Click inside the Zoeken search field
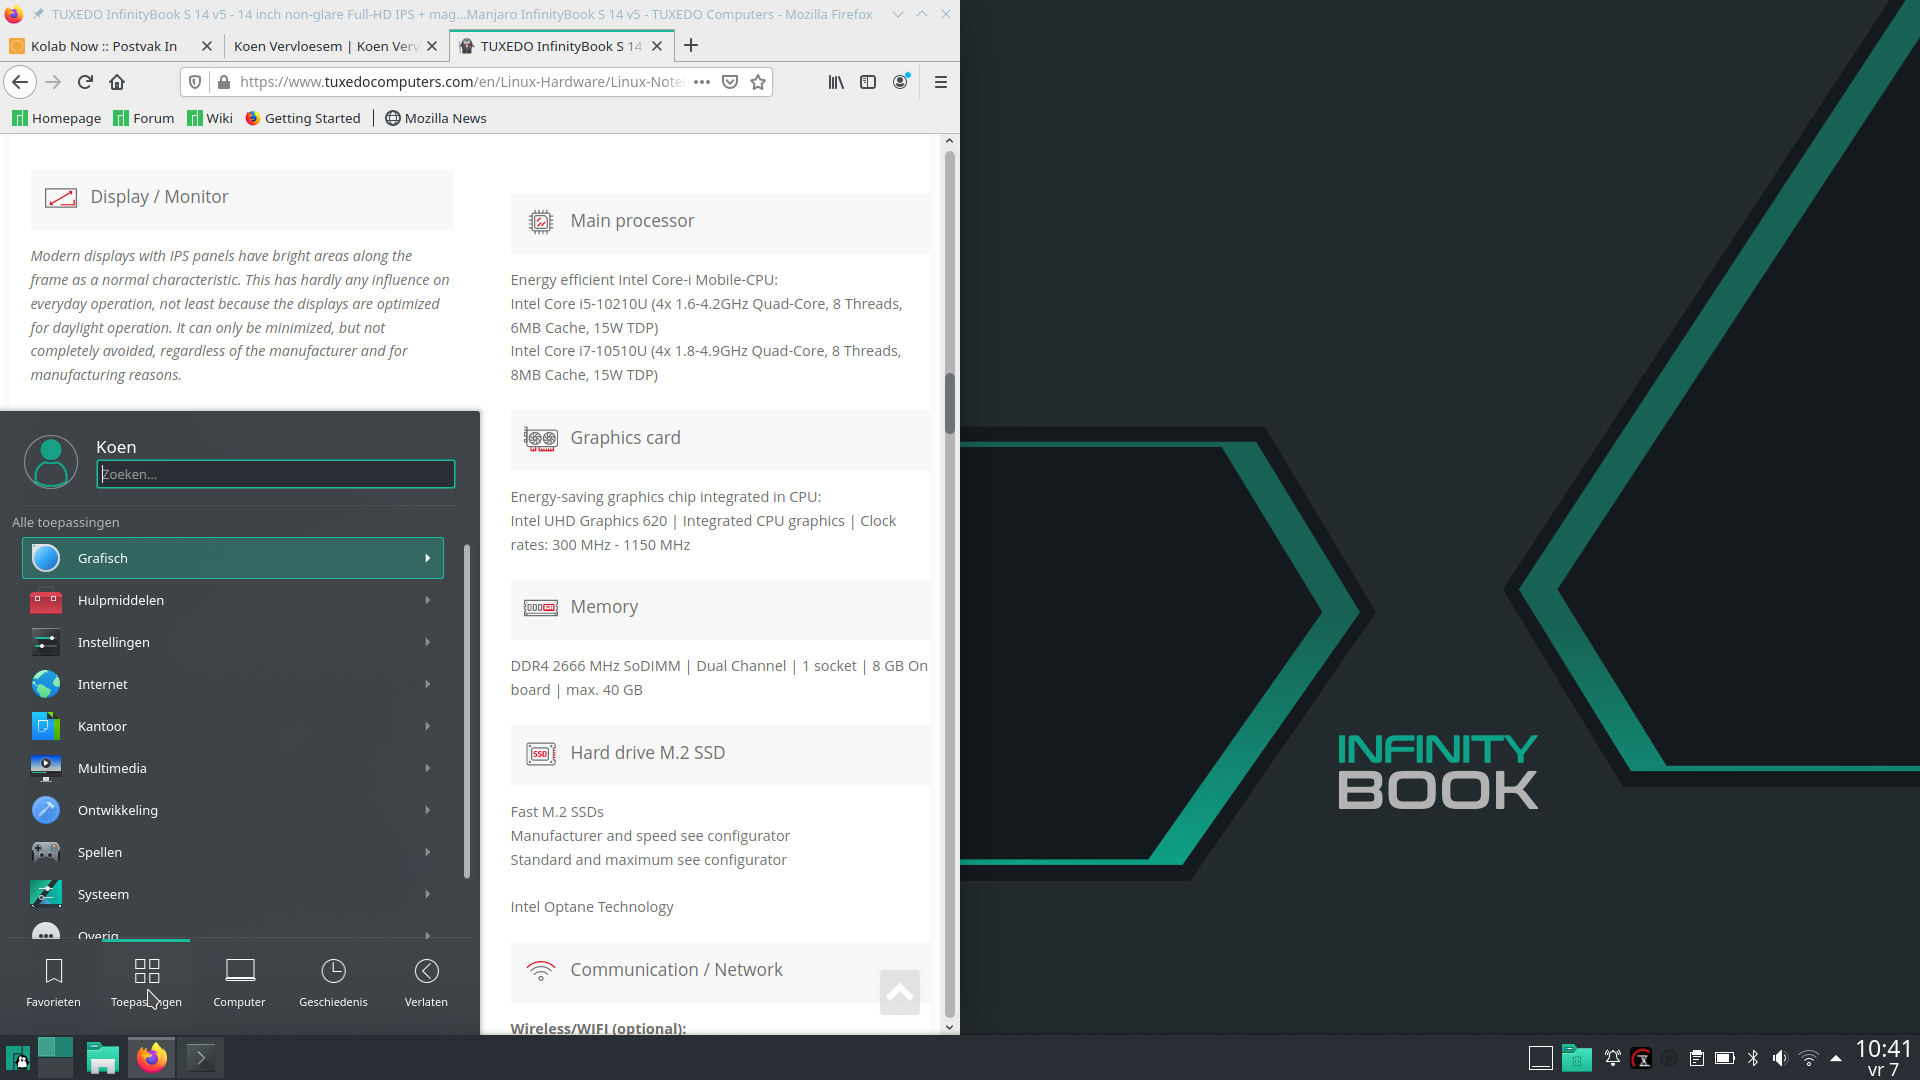 pos(275,474)
